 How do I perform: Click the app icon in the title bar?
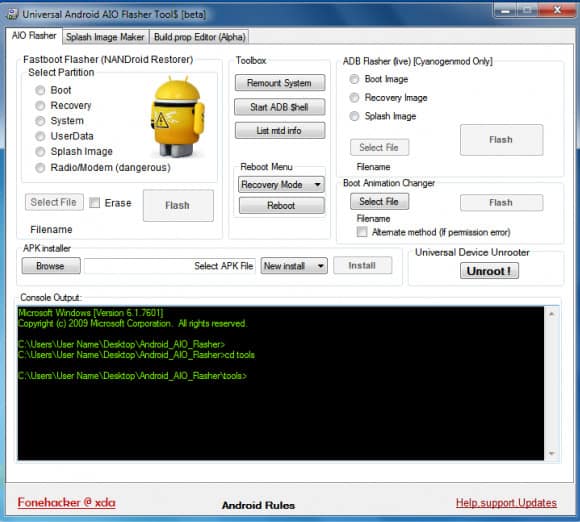12,14
